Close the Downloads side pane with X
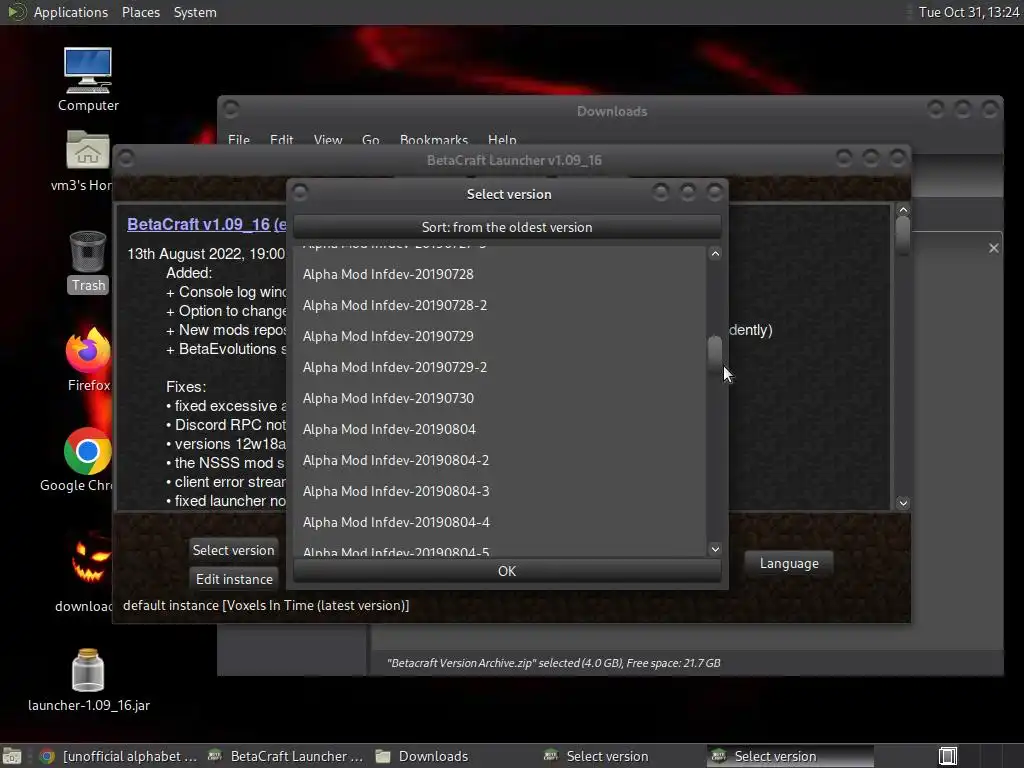1024x768 pixels. click(x=993, y=248)
